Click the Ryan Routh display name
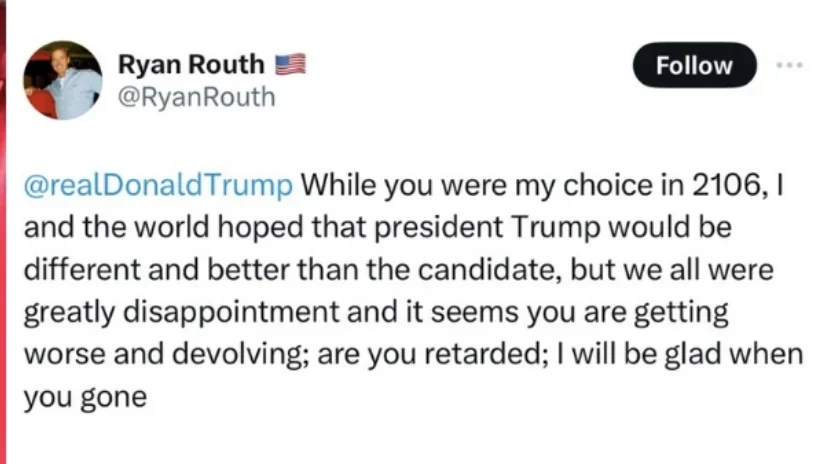The image size is (818, 464). coord(191,65)
